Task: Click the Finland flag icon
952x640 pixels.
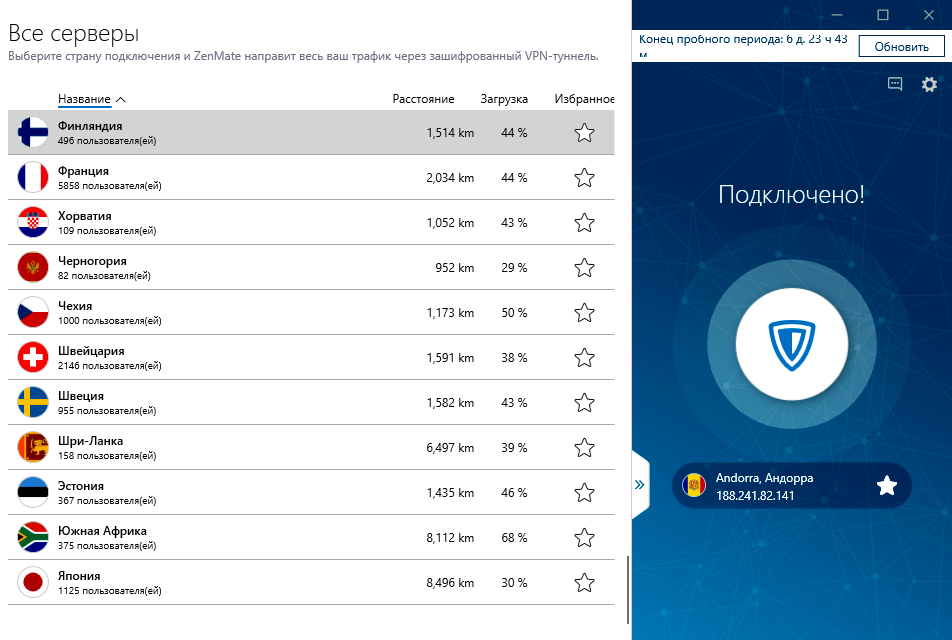Action: [33, 132]
